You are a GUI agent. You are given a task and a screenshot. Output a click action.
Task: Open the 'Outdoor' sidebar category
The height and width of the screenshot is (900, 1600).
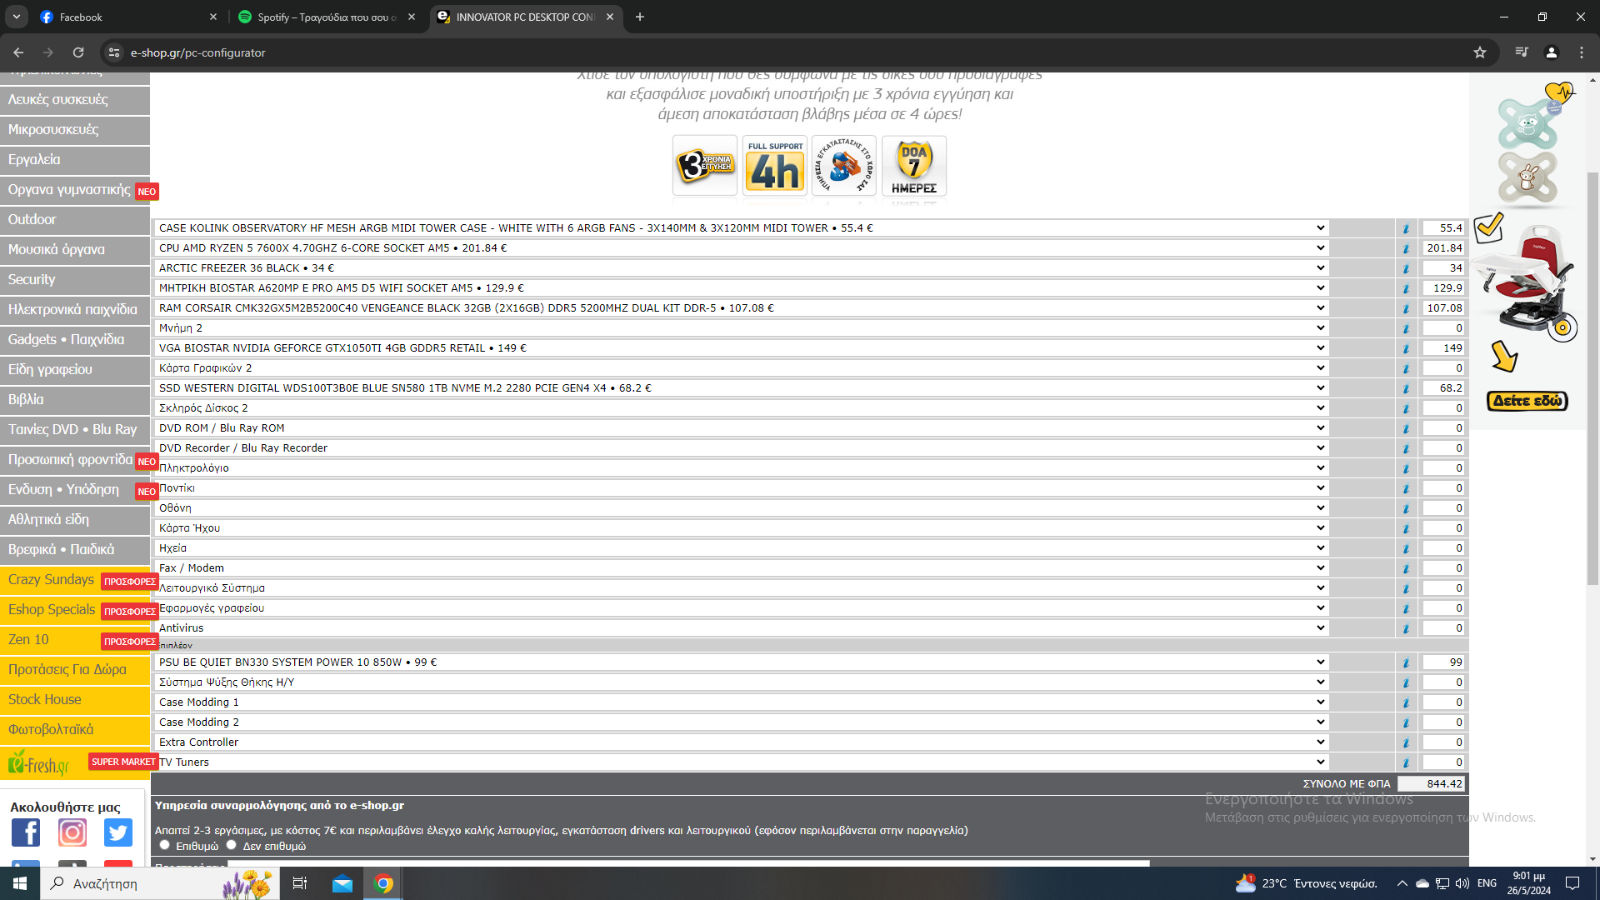click(75, 220)
